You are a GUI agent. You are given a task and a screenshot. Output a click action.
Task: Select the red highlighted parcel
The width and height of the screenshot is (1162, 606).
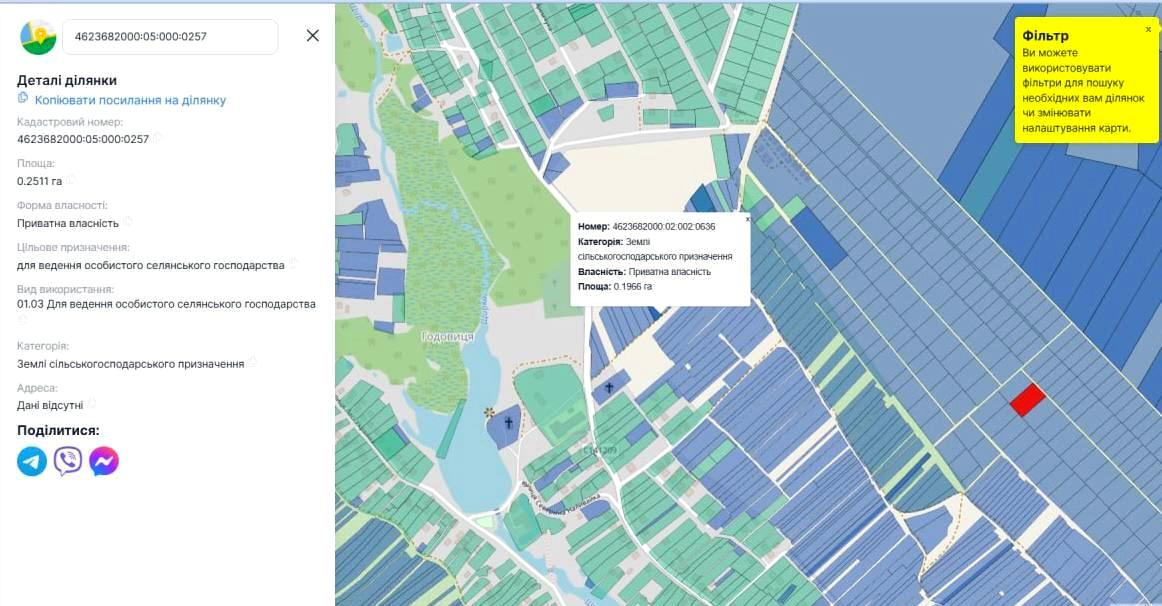coord(1027,399)
